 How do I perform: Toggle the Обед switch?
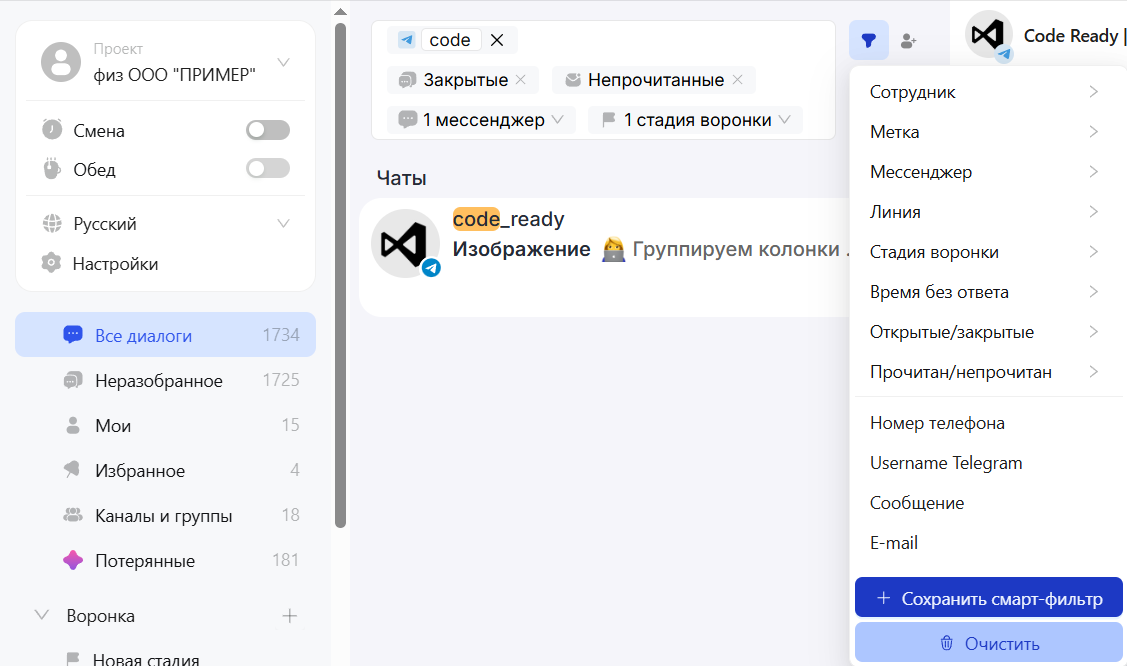click(x=268, y=169)
